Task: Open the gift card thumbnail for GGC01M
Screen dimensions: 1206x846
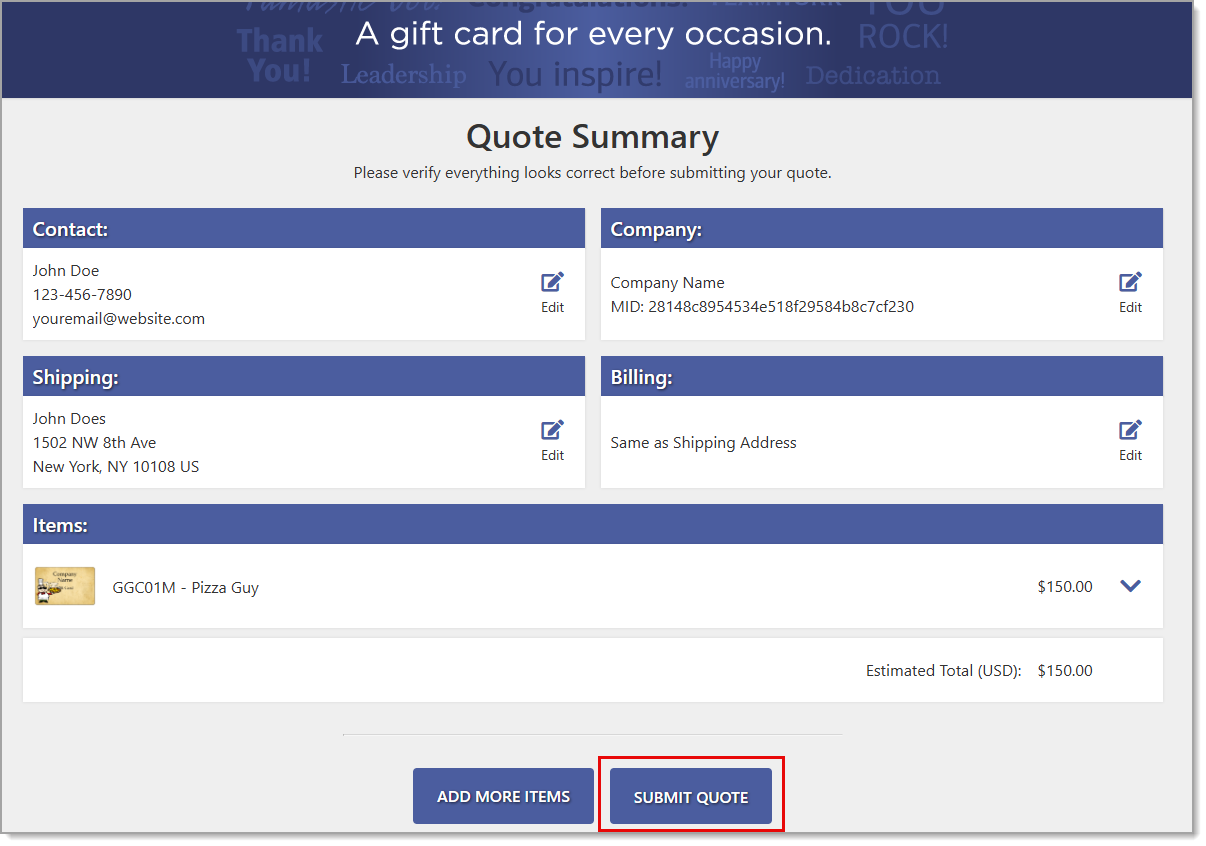Action: (x=64, y=586)
